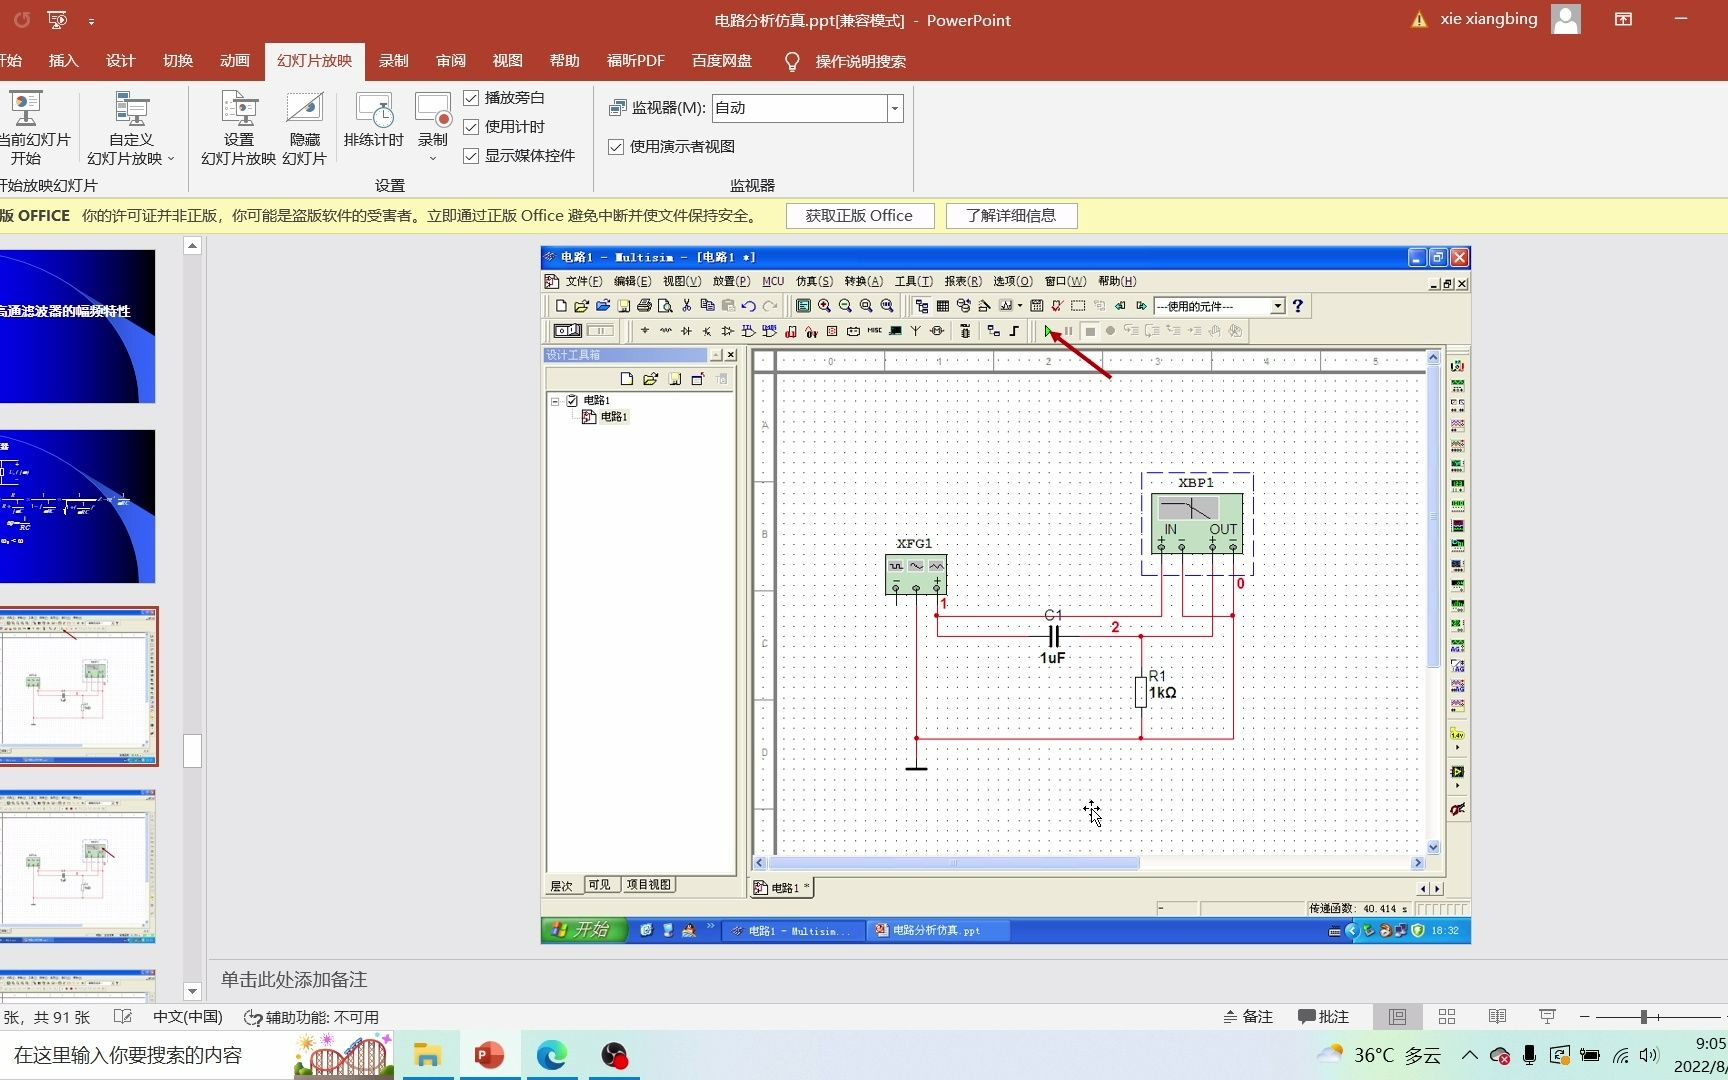Open the 百度网盘 tab
The image size is (1728, 1080).
click(x=722, y=61)
